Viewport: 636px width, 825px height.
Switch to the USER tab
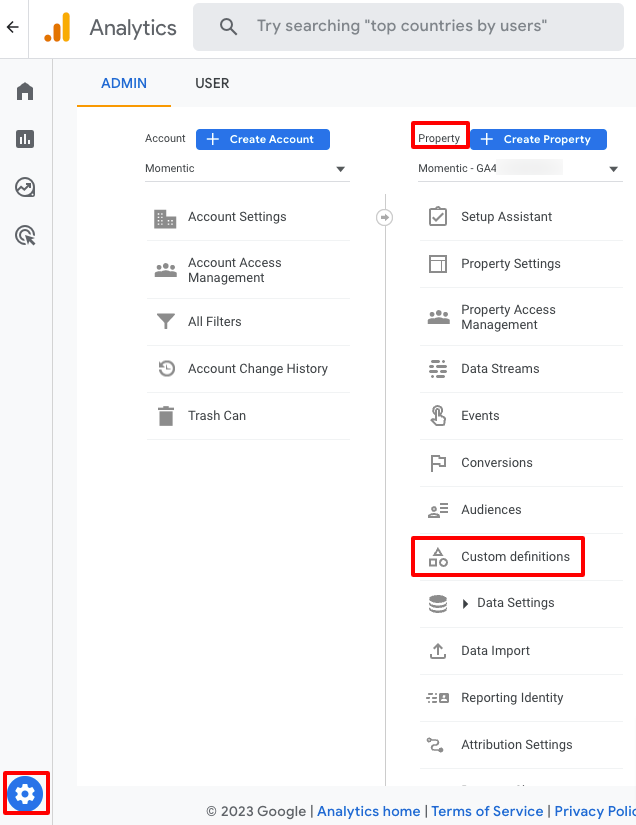click(212, 83)
